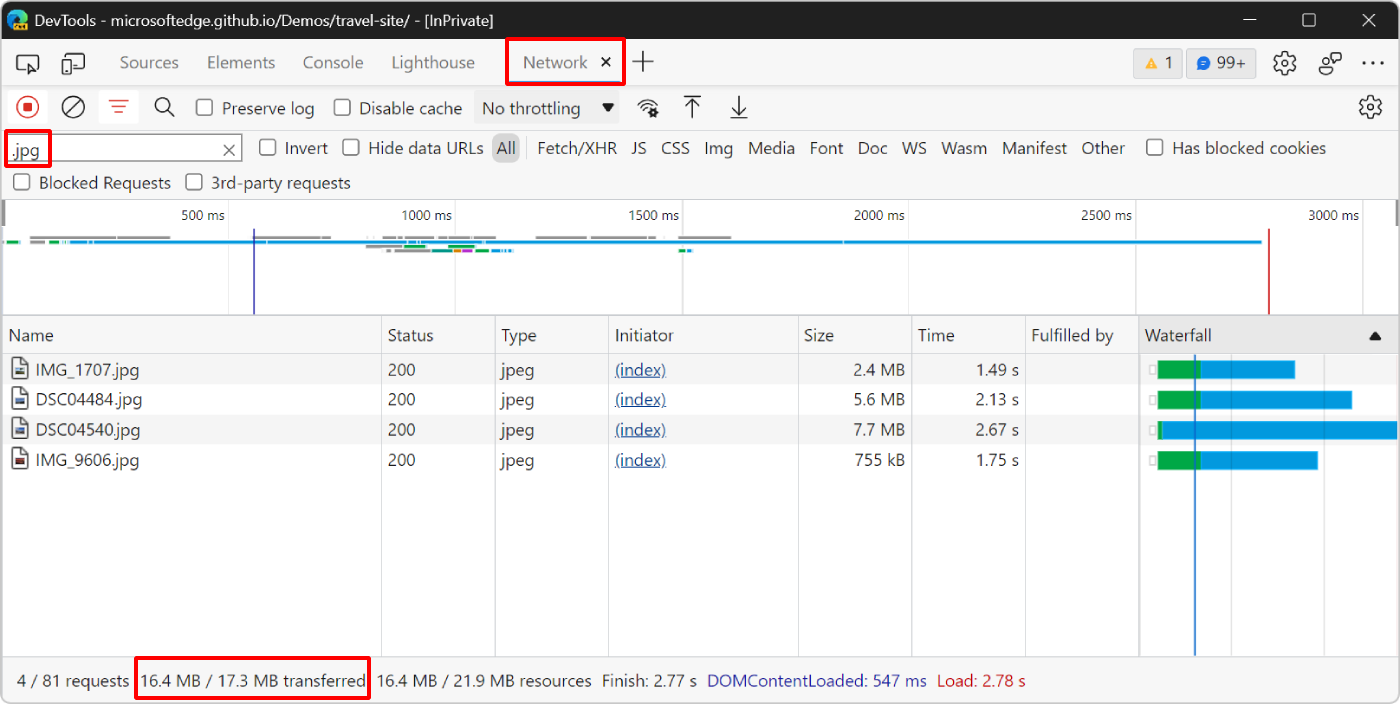
Task: Switch to the Console tab
Action: pyautogui.click(x=332, y=62)
